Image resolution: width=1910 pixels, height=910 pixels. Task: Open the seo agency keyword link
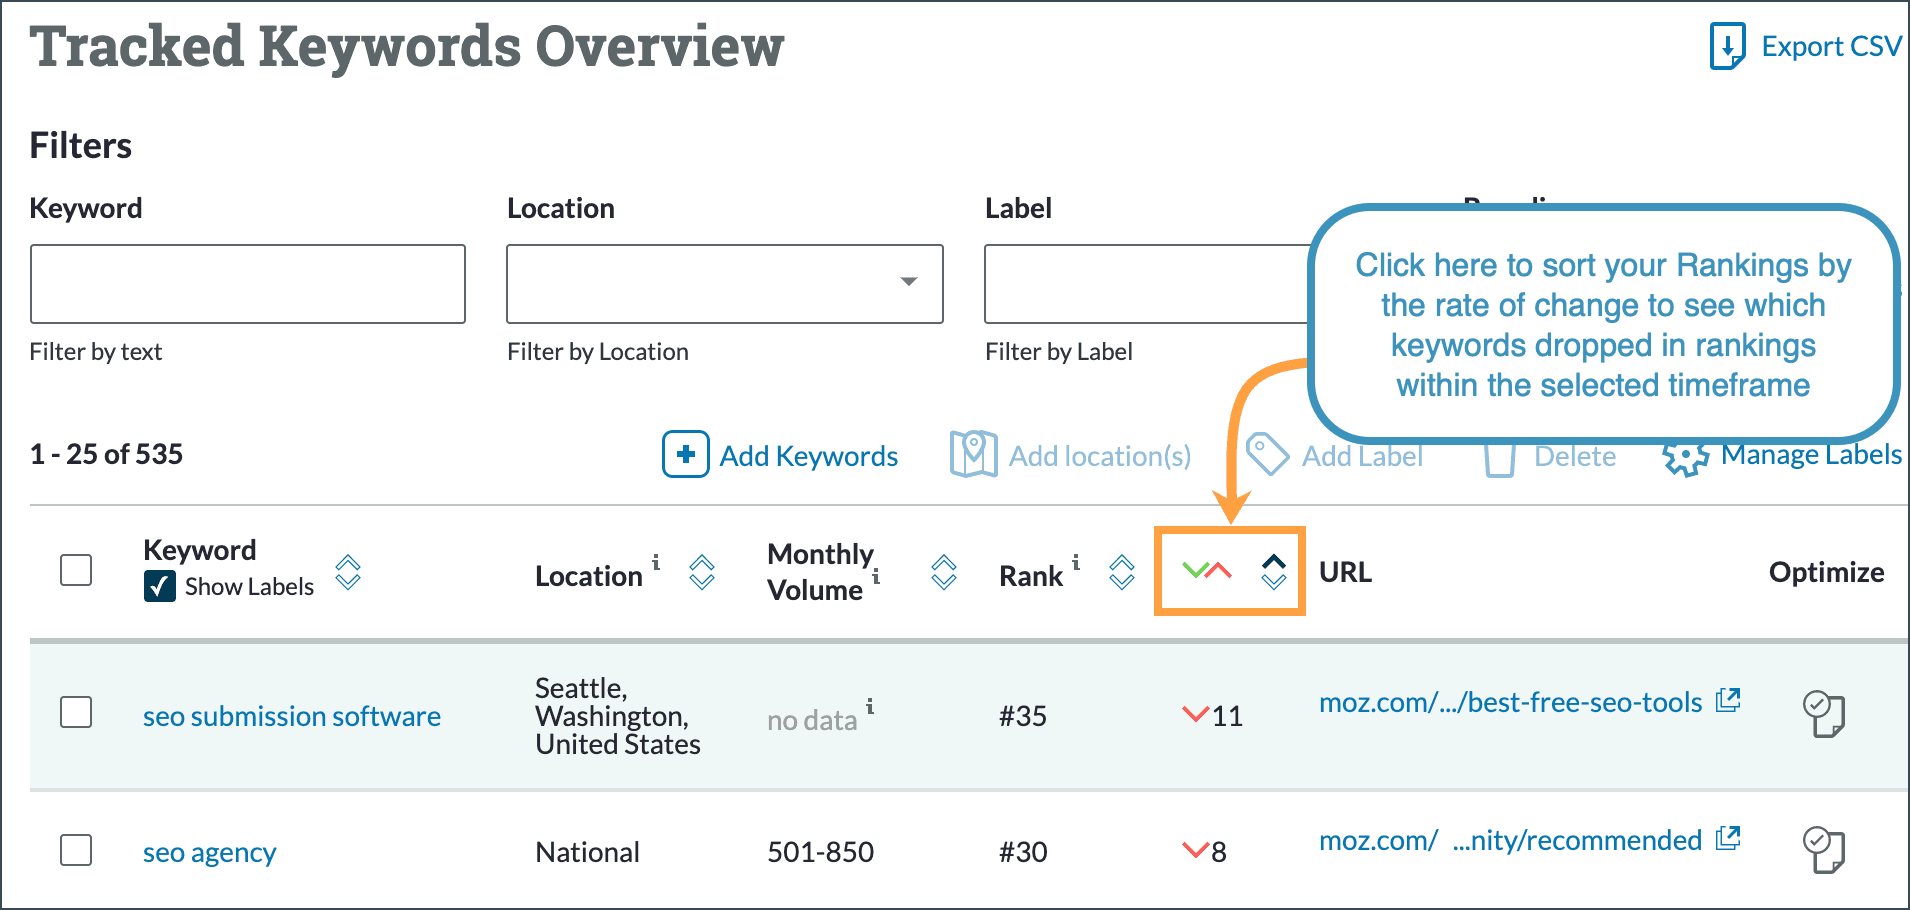(208, 851)
